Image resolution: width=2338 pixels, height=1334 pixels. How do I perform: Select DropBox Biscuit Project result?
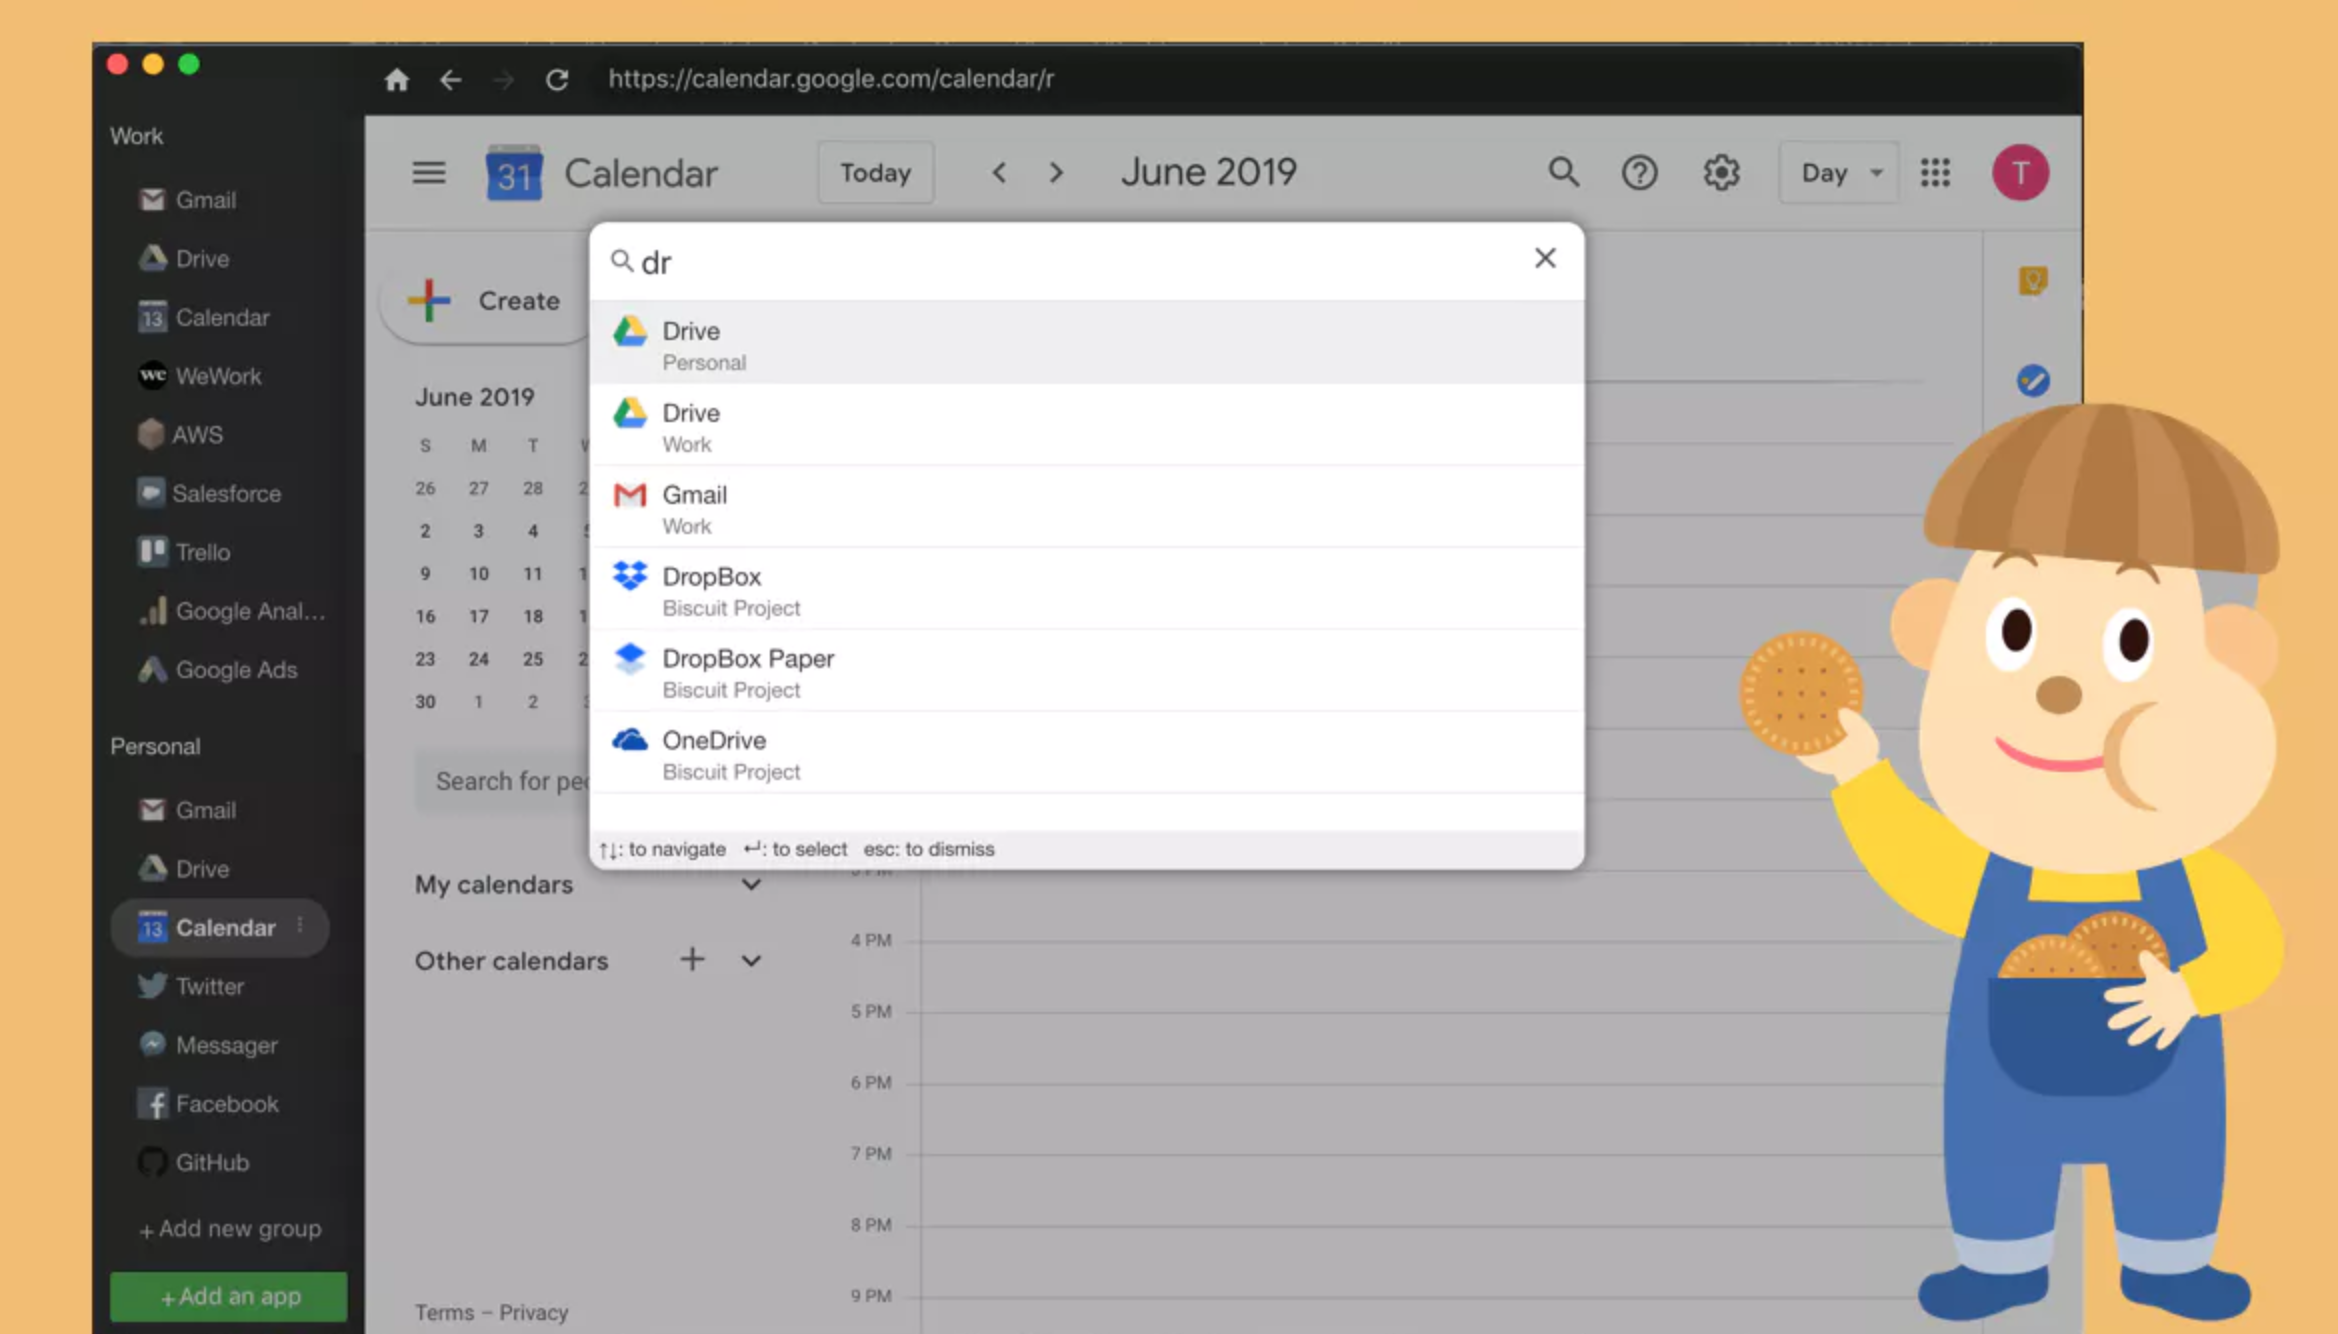[x=1087, y=590]
